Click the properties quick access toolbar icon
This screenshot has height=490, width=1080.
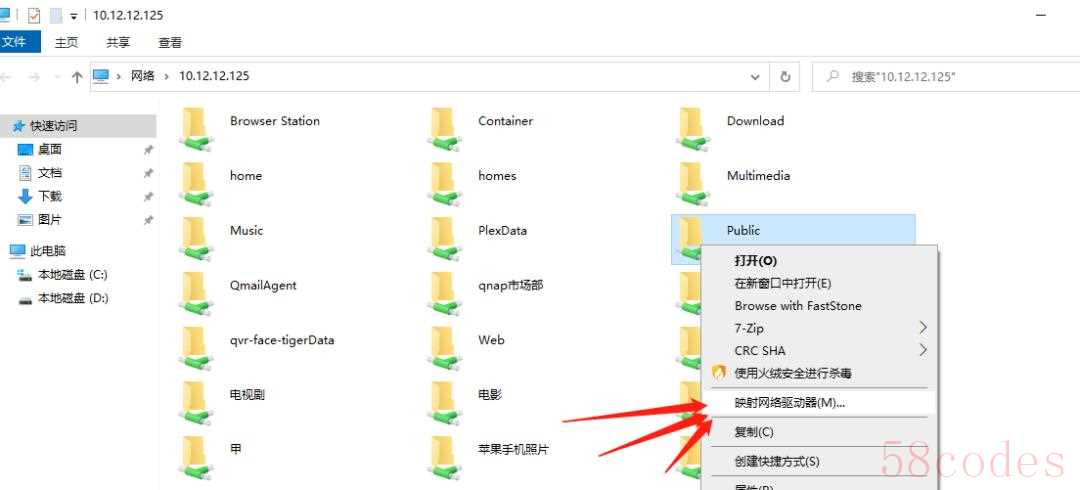click(x=34, y=15)
